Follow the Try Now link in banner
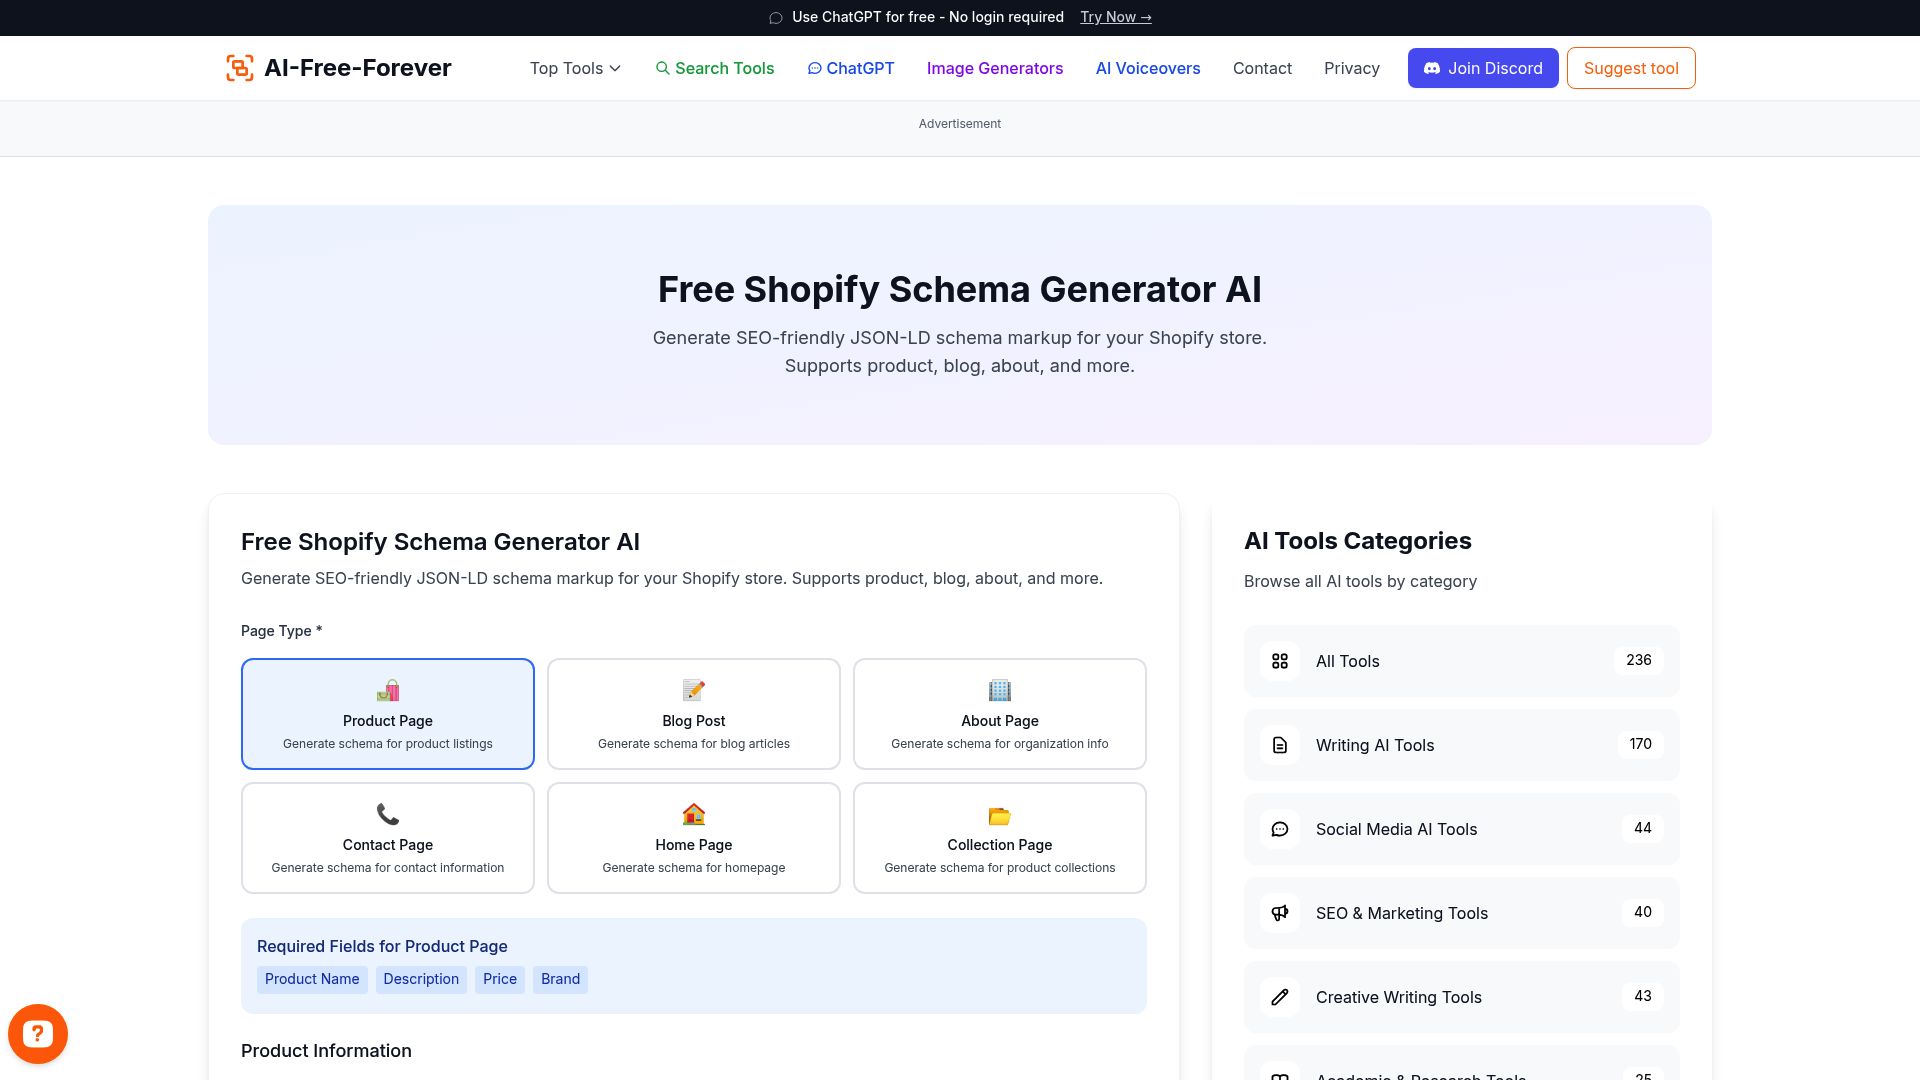This screenshot has width=1920, height=1080. click(1114, 17)
